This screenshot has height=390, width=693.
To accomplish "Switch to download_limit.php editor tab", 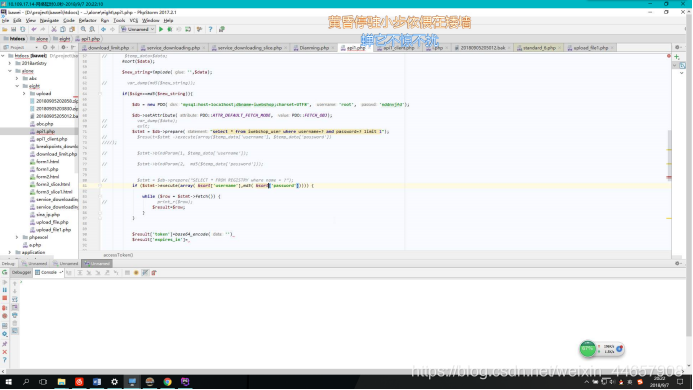I will 108,48.
